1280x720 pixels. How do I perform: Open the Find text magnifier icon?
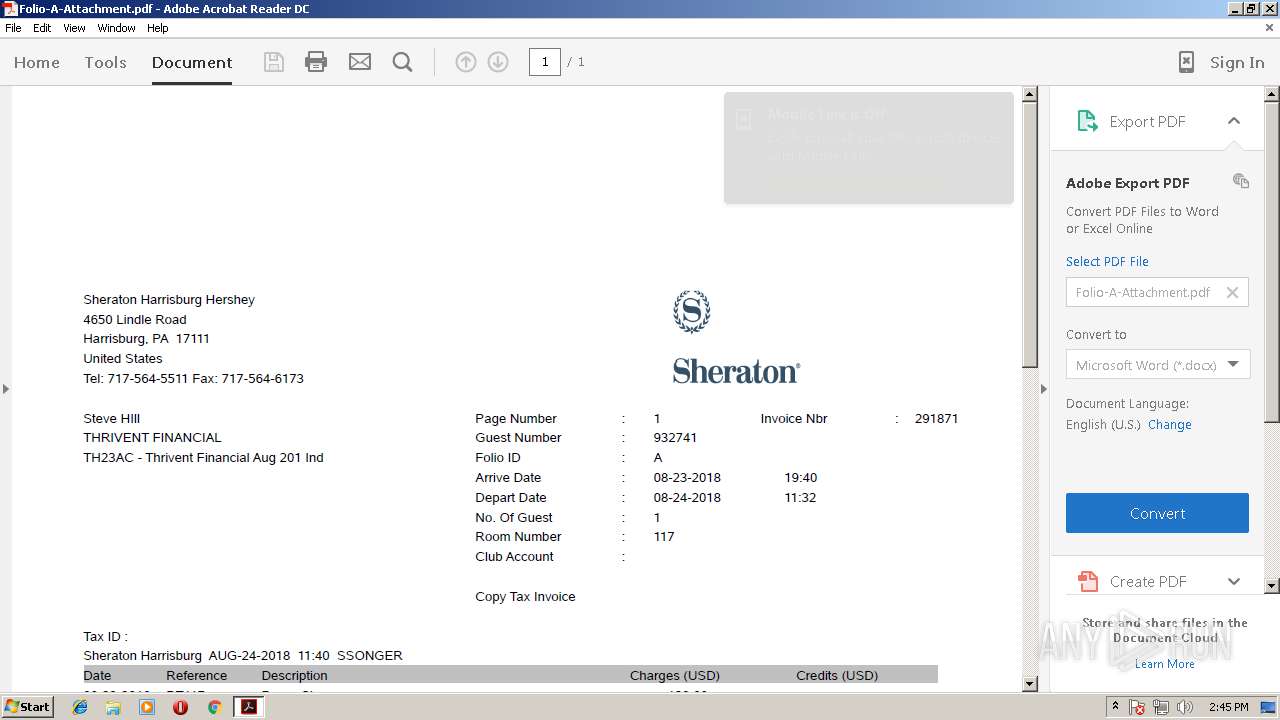403,62
